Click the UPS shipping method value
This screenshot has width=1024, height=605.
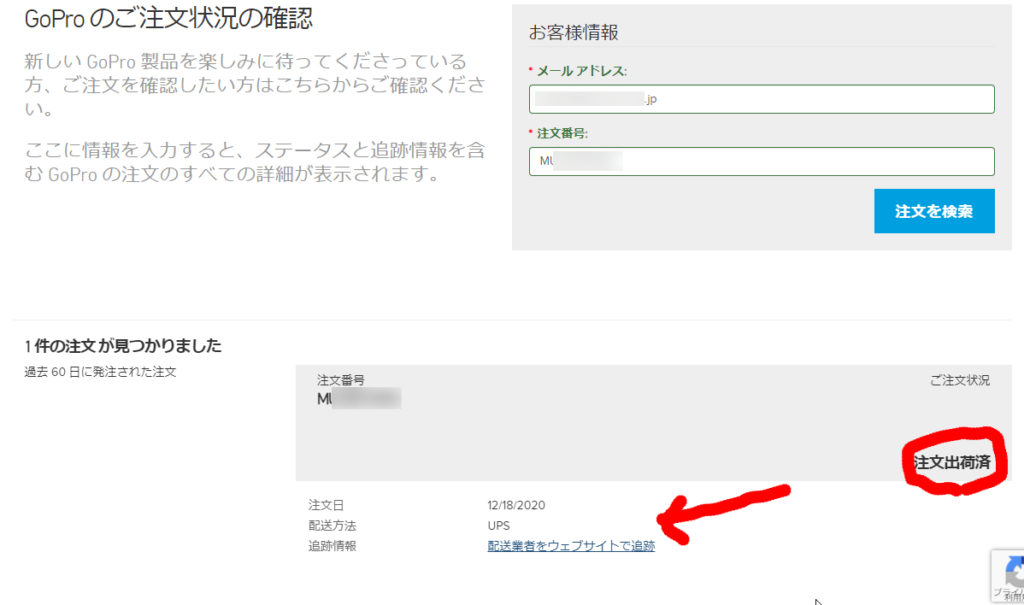coord(498,526)
